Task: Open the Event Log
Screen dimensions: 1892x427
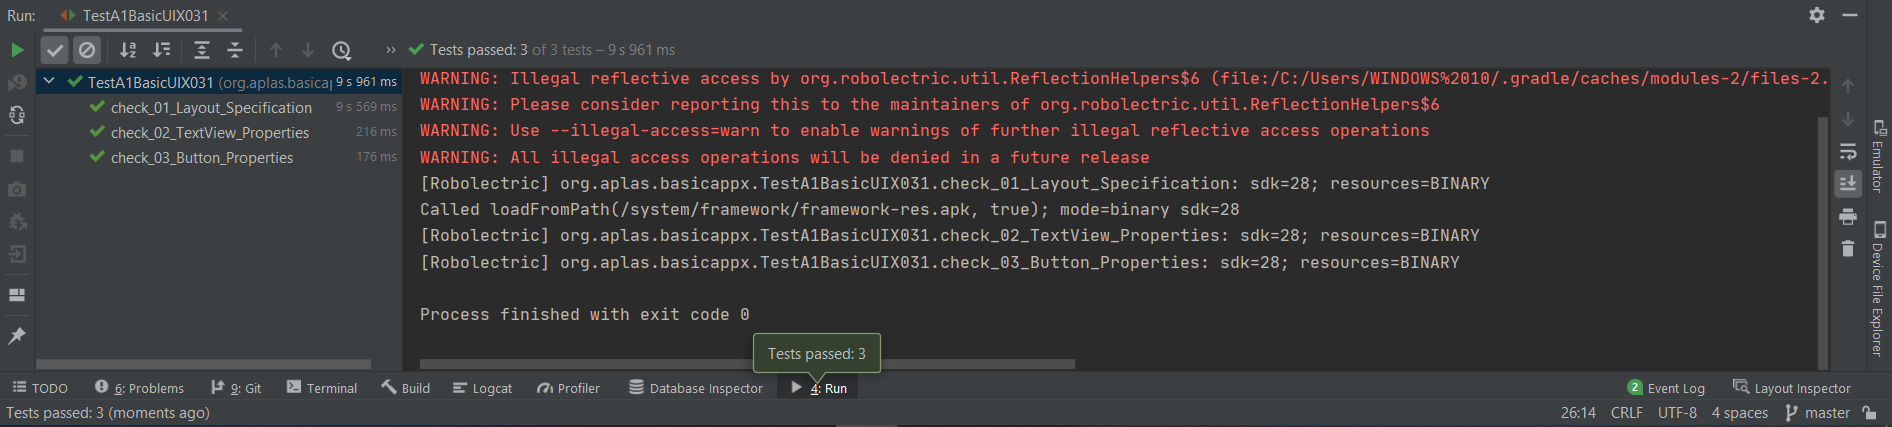Action: coord(1666,388)
